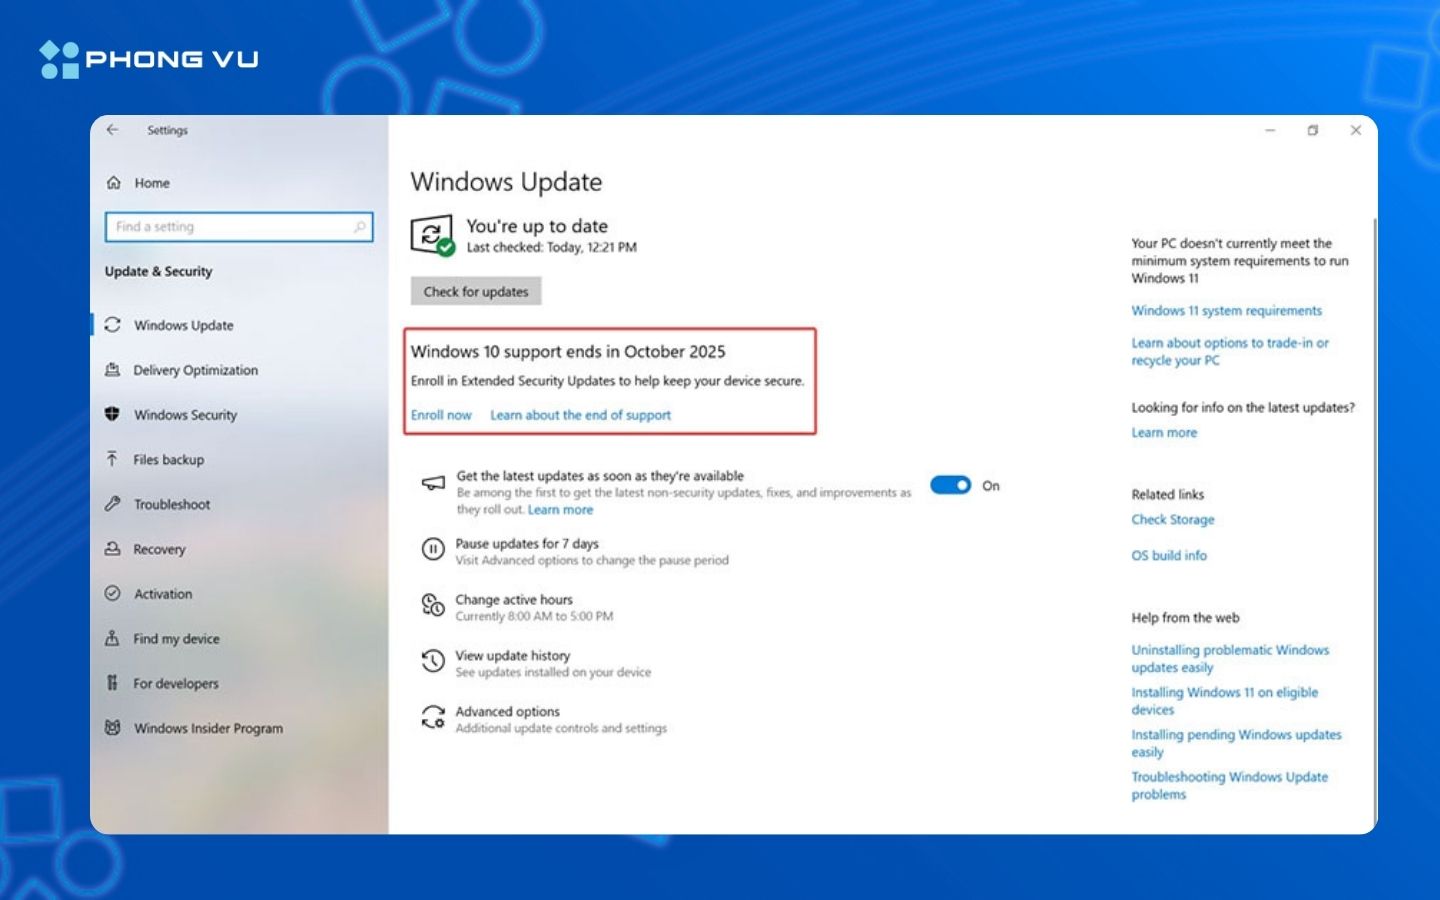Open Windows 11 system requirements link
This screenshot has width=1440, height=900.
point(1226,311)
